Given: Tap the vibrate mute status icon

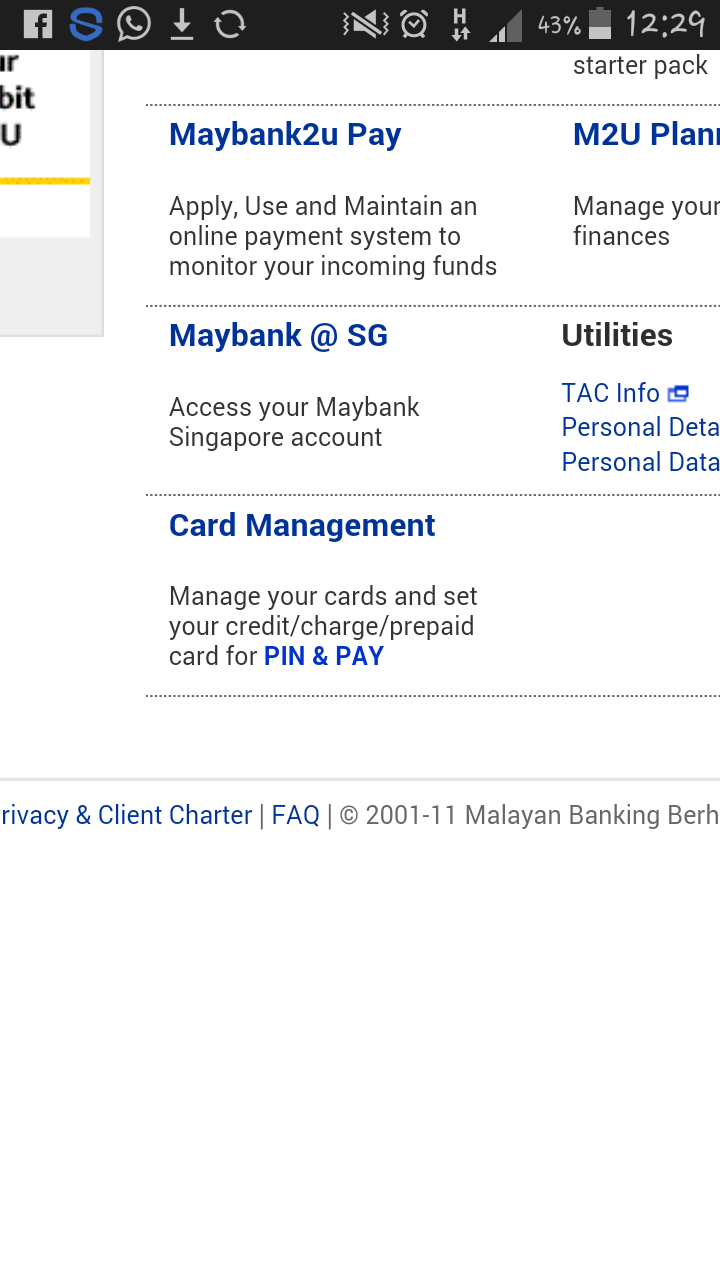Looking at the screenshot, I should 365,24.
